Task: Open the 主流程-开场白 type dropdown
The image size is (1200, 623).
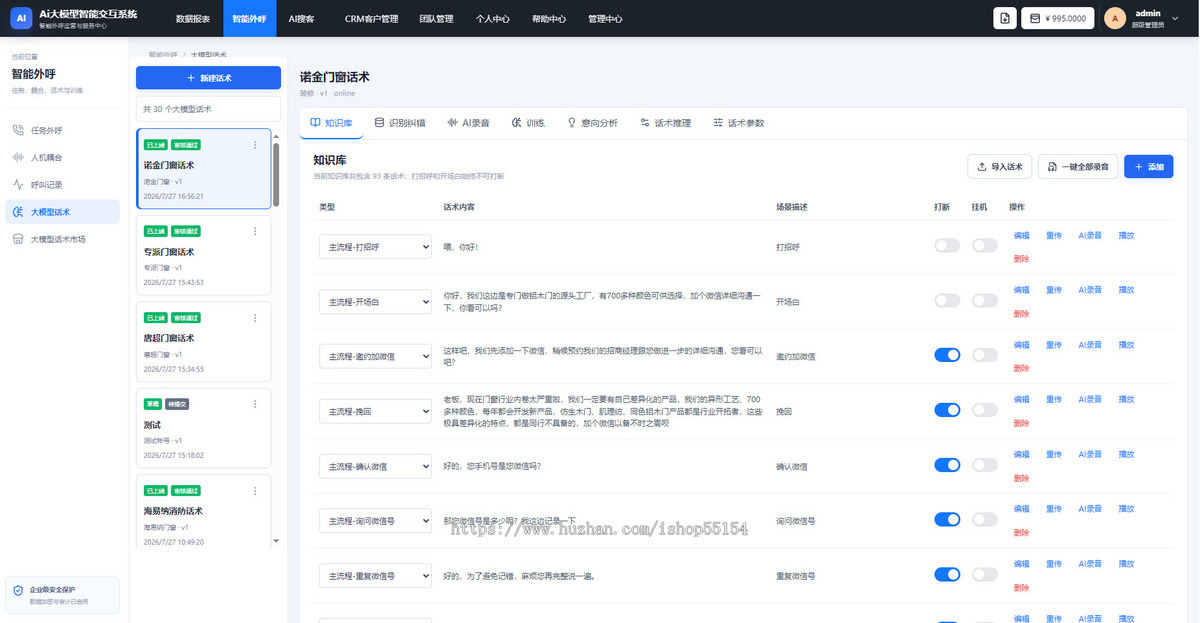Action: [x=375, y=301]
